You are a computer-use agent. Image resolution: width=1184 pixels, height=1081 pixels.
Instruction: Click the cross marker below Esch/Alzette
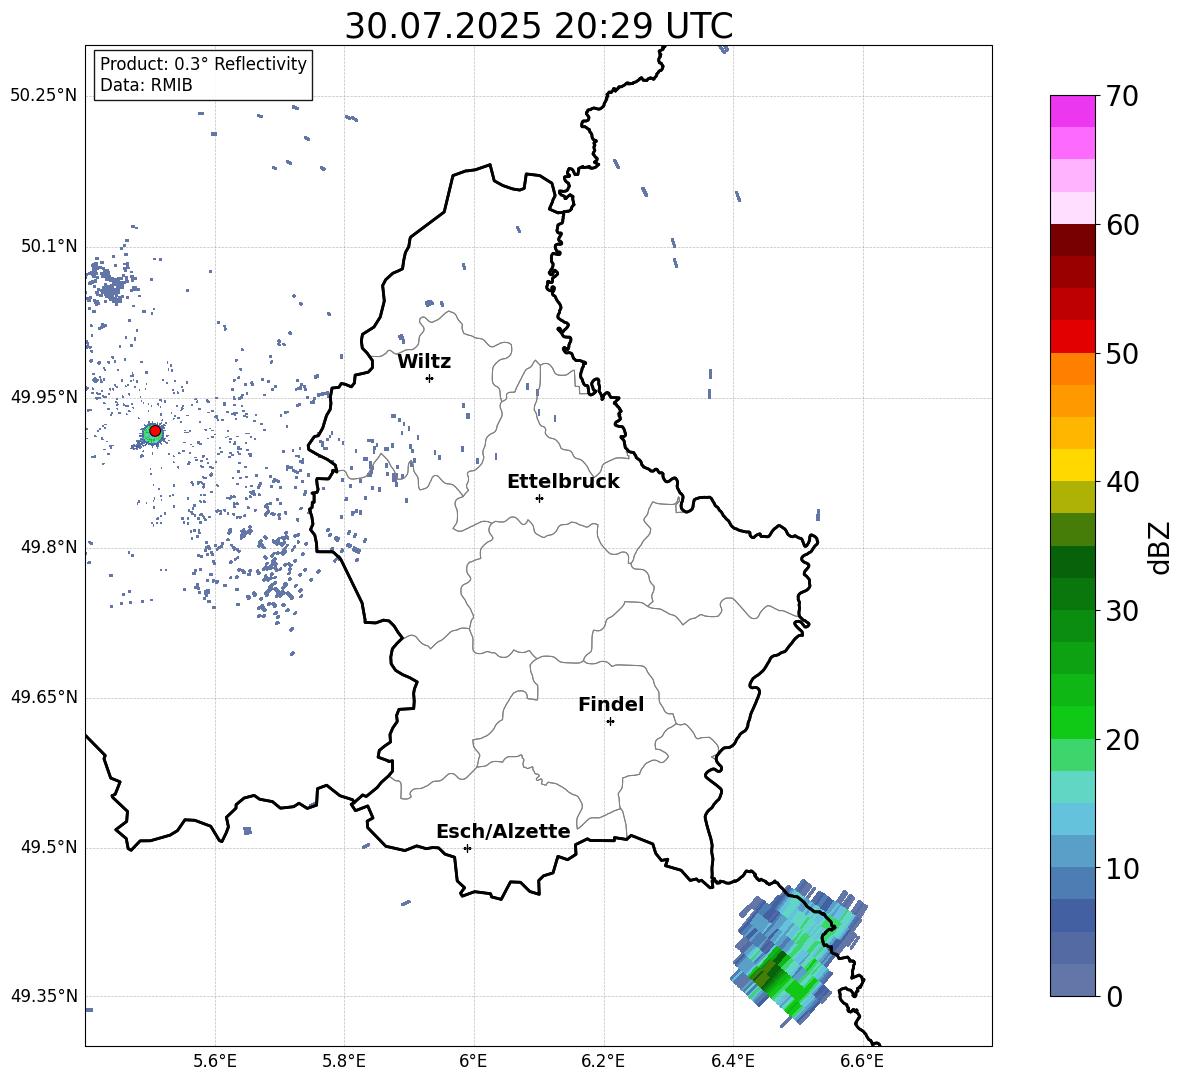click(467, 848)
